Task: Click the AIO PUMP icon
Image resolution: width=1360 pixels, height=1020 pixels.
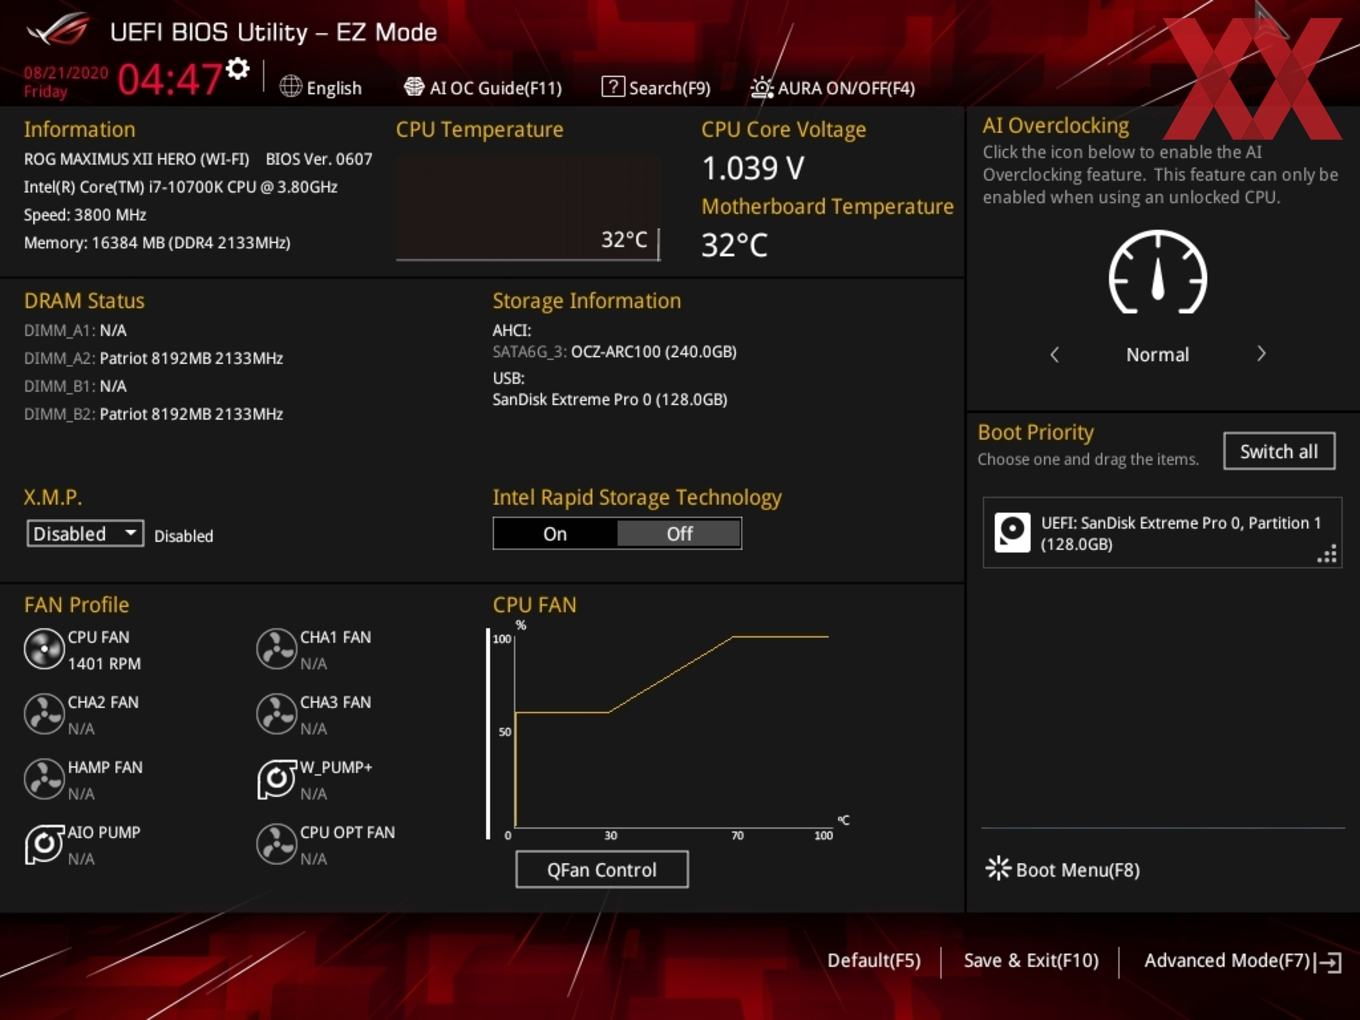Action: (x=44, y=844)
